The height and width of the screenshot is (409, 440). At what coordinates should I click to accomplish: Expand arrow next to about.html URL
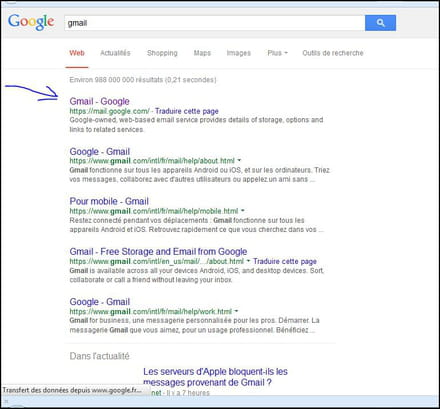tap(239, 160)
